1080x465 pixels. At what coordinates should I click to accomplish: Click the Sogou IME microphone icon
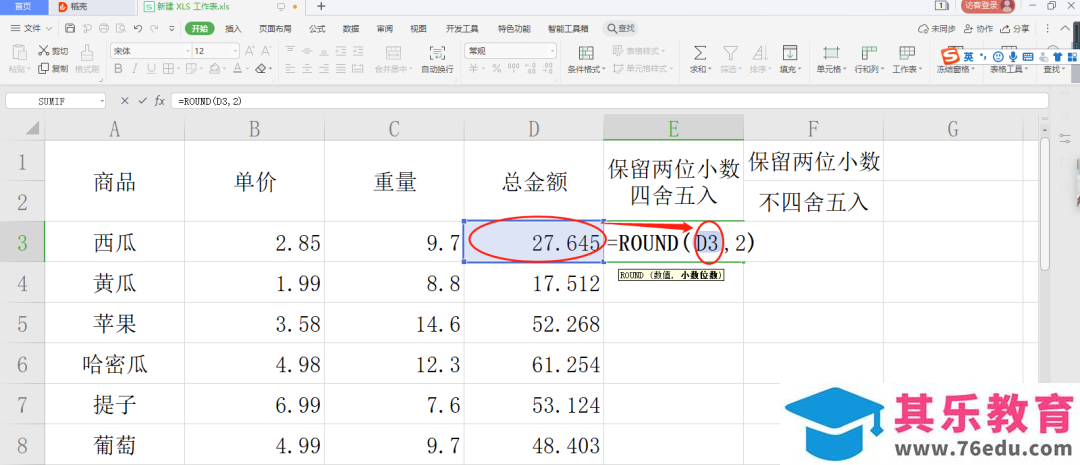(1012, 56)
